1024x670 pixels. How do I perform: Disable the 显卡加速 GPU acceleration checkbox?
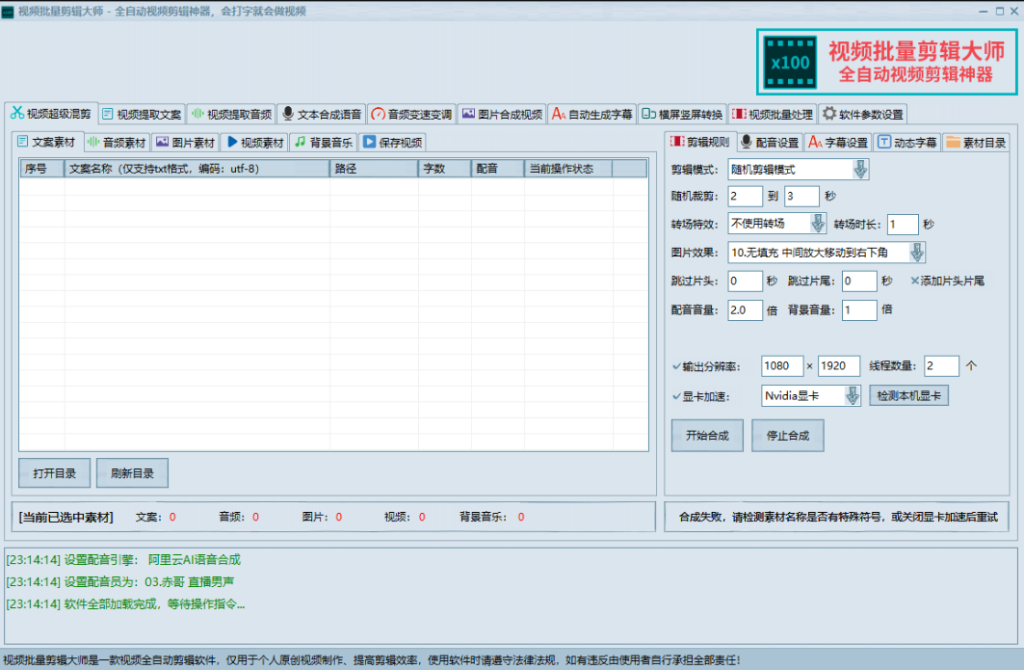pos(674,395)
